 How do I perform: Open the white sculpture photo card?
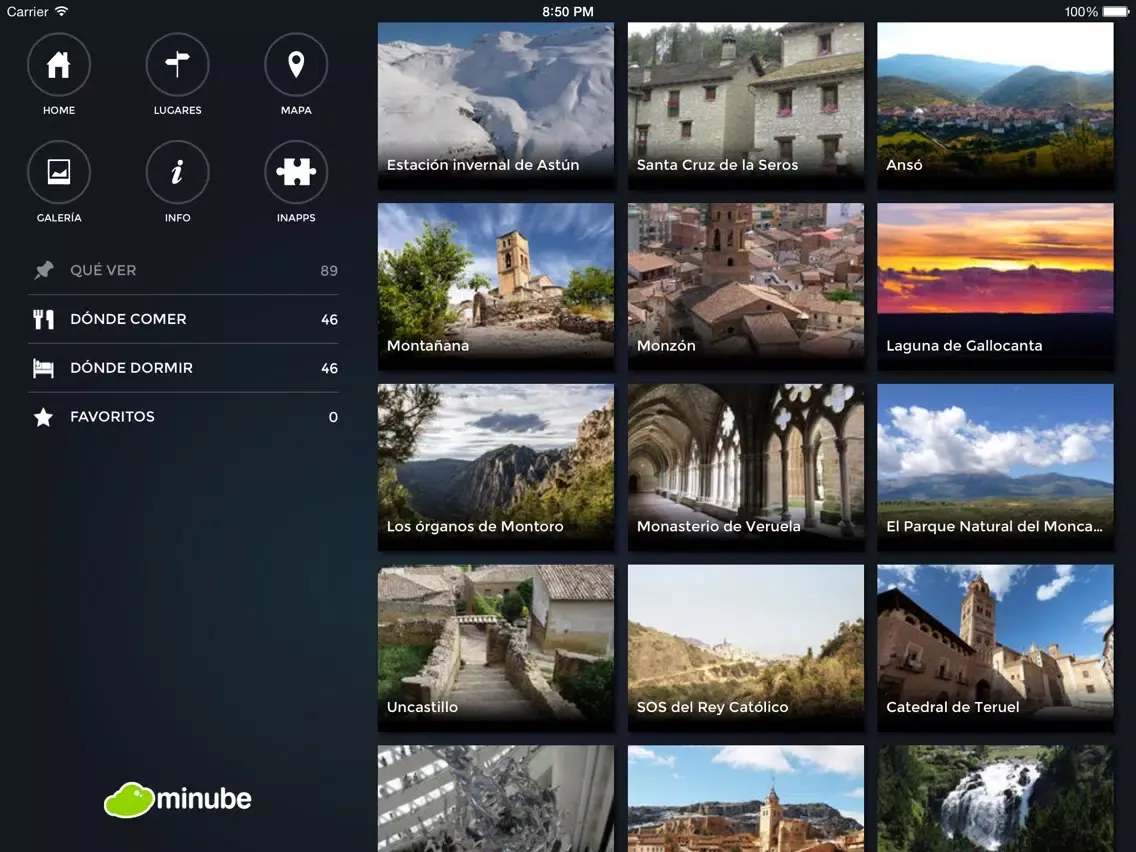[496, 798]
